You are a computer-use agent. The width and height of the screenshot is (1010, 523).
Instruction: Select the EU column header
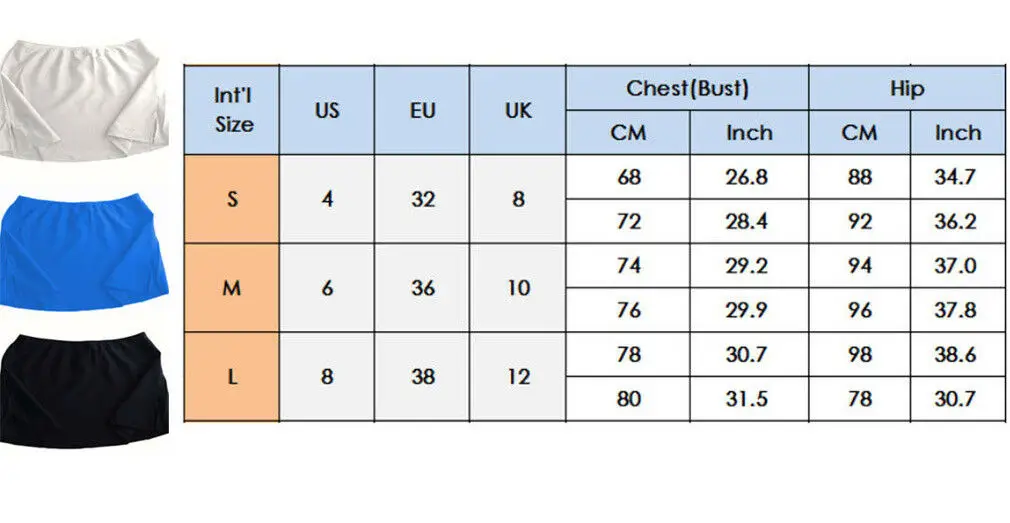pyautogui.click(x=422, y=110)
